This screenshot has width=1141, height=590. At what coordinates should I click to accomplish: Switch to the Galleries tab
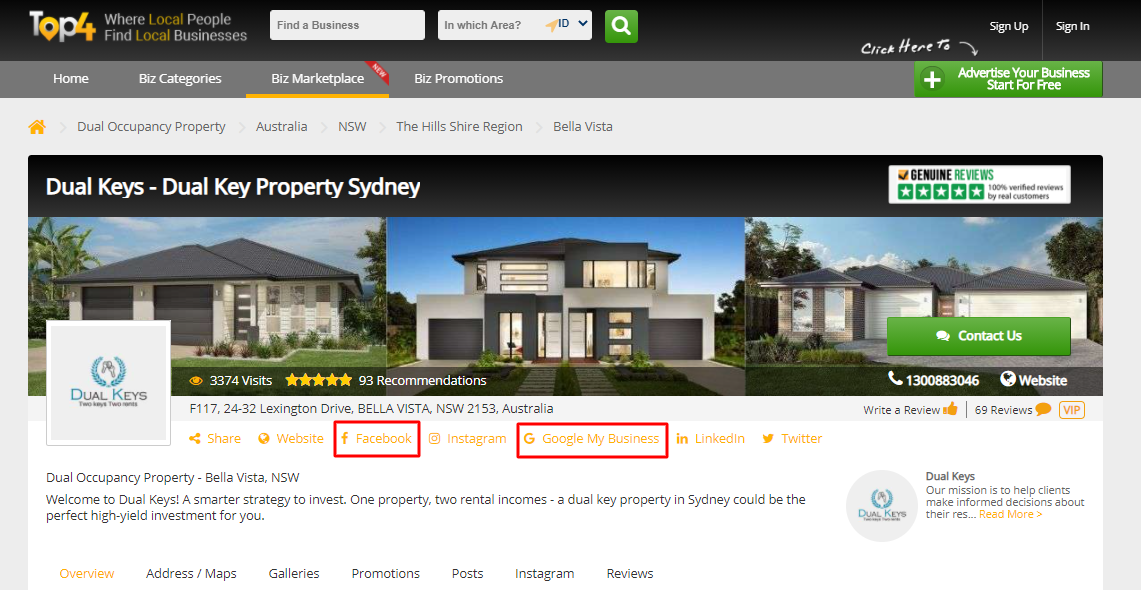tap(294, 573)
